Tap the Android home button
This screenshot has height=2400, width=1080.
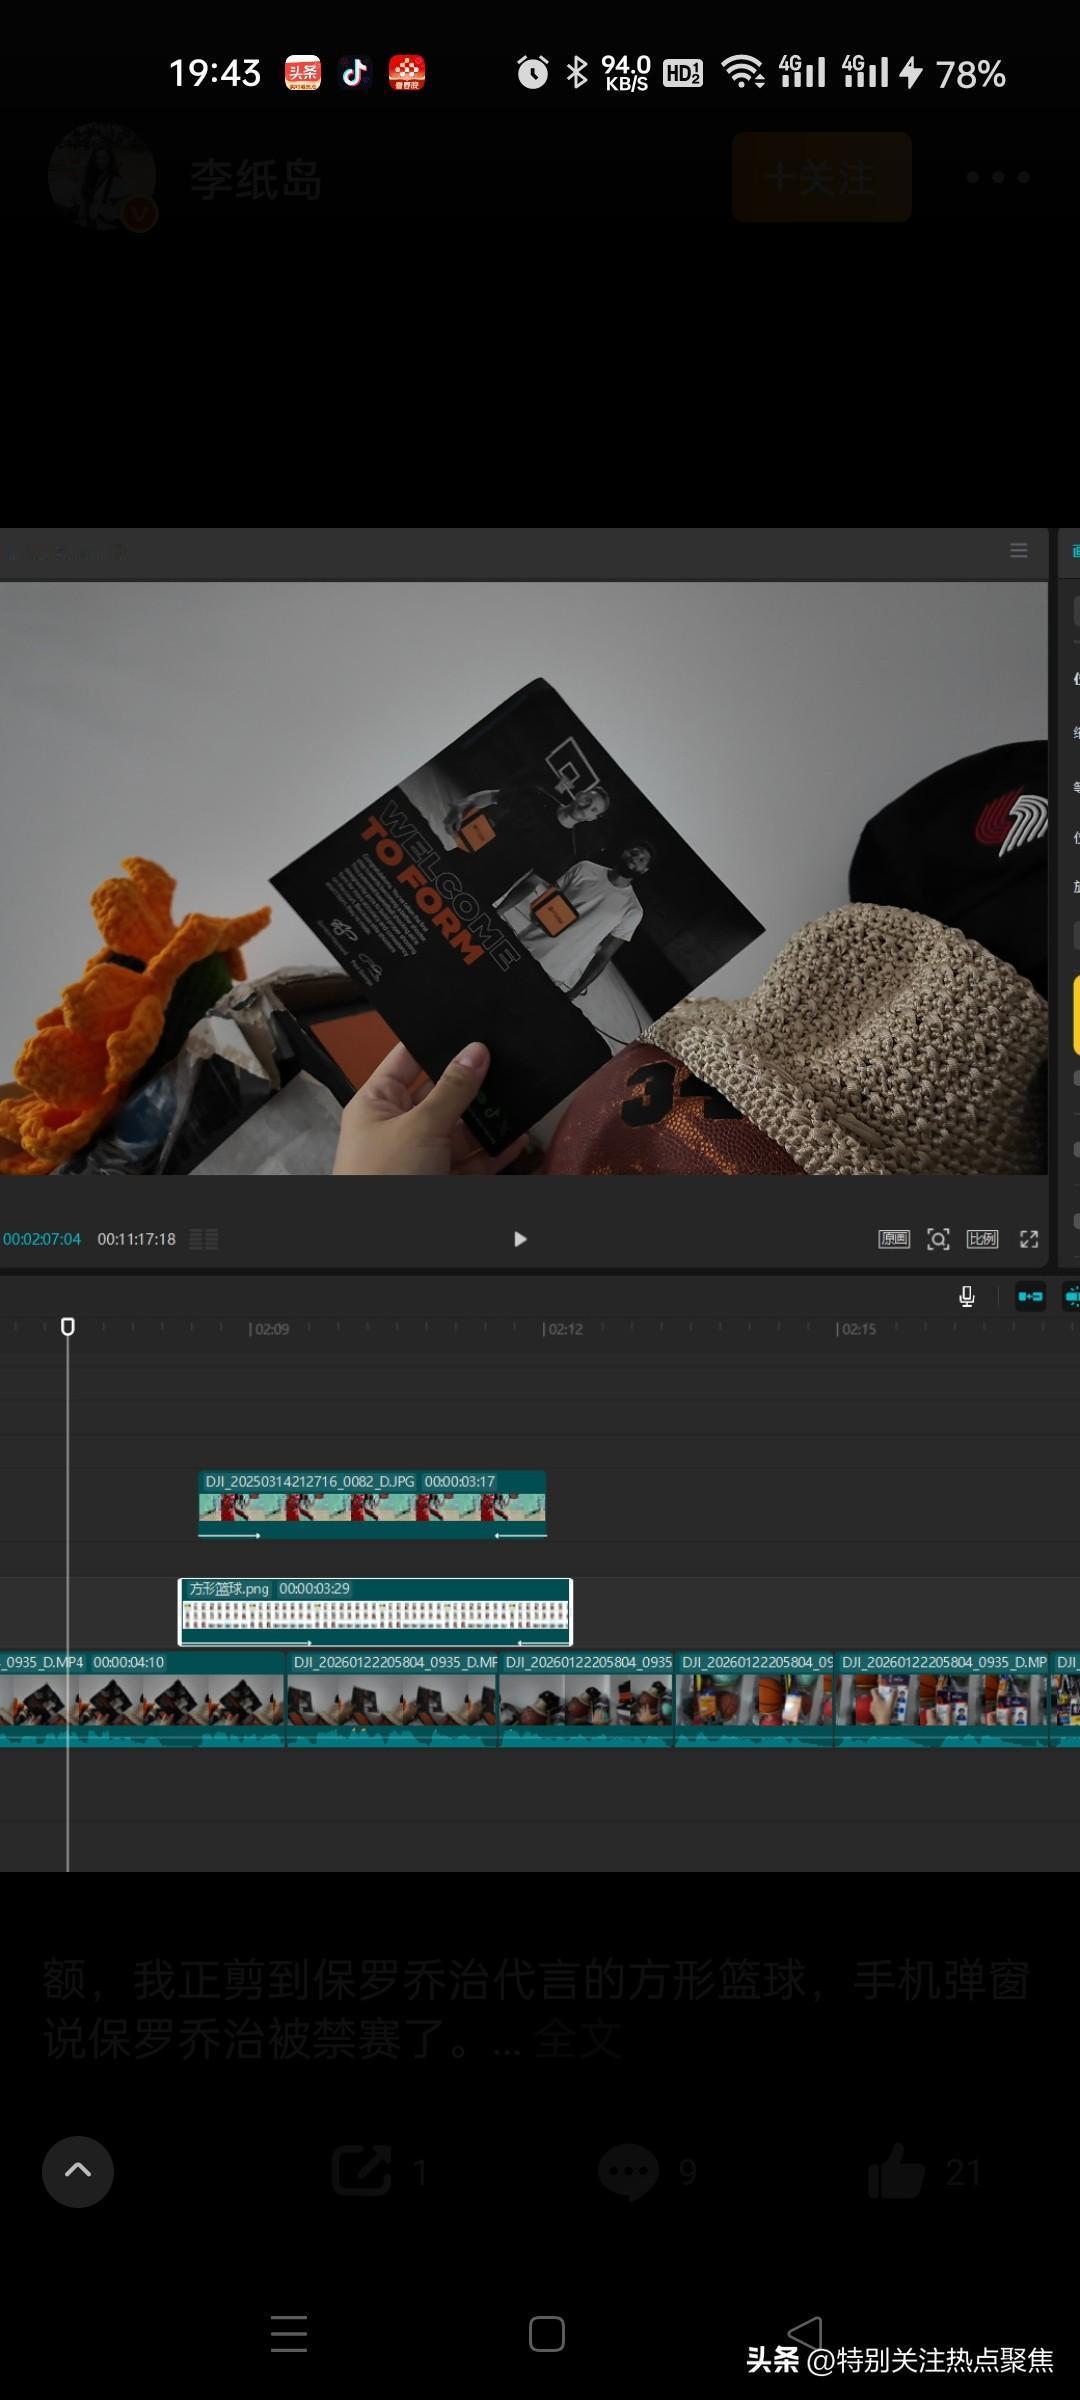point(547,2334)
